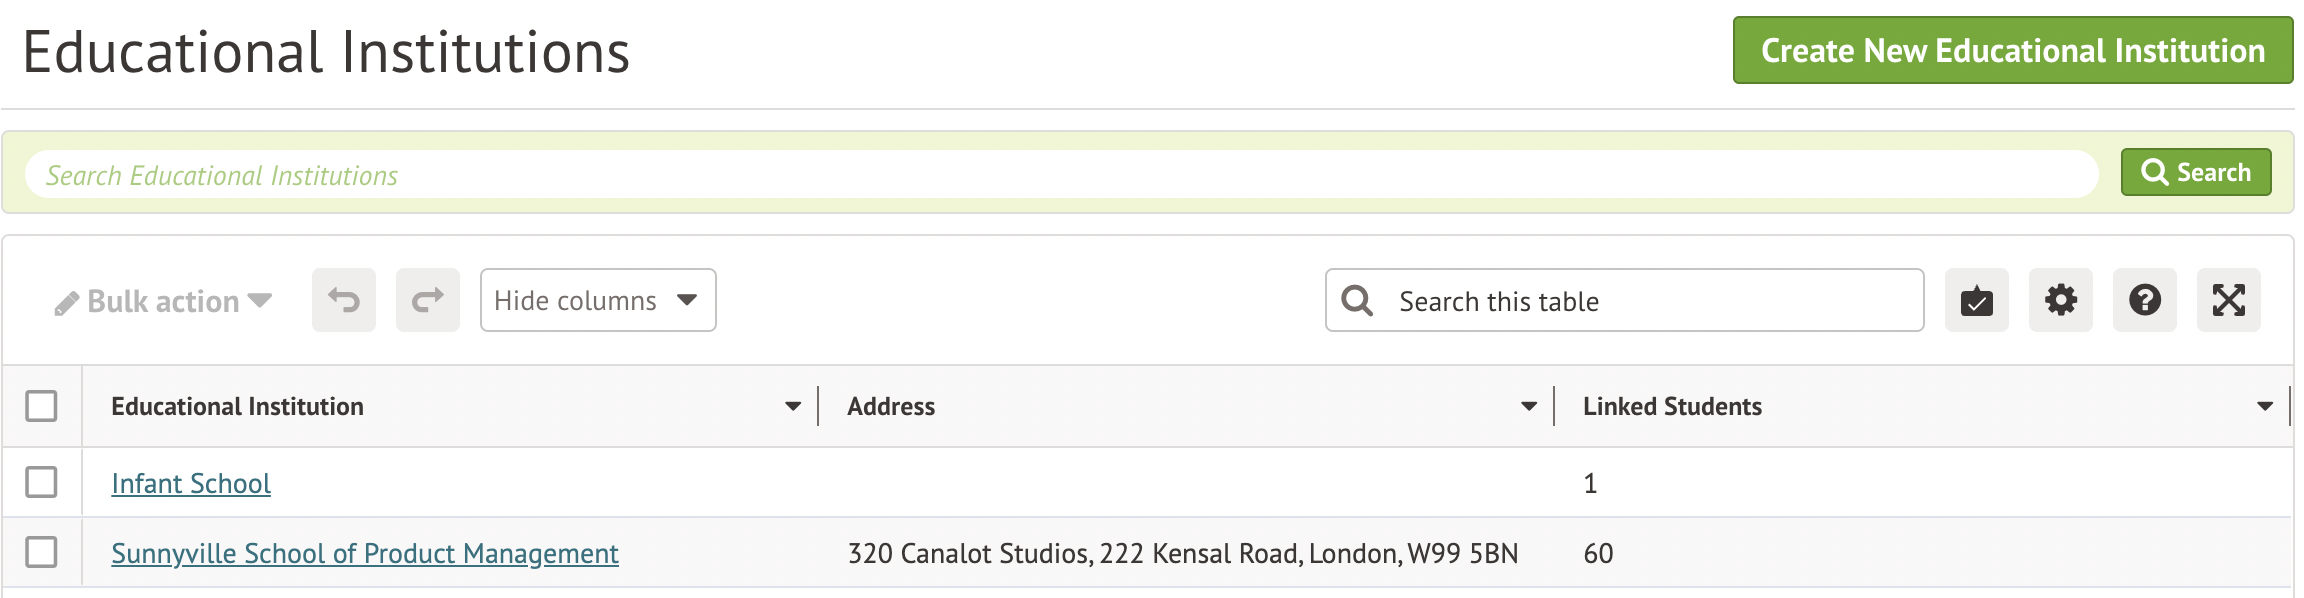Click the magnifier icon in table search
The image size is (2304, 598).
click(x=1357, y=300)
